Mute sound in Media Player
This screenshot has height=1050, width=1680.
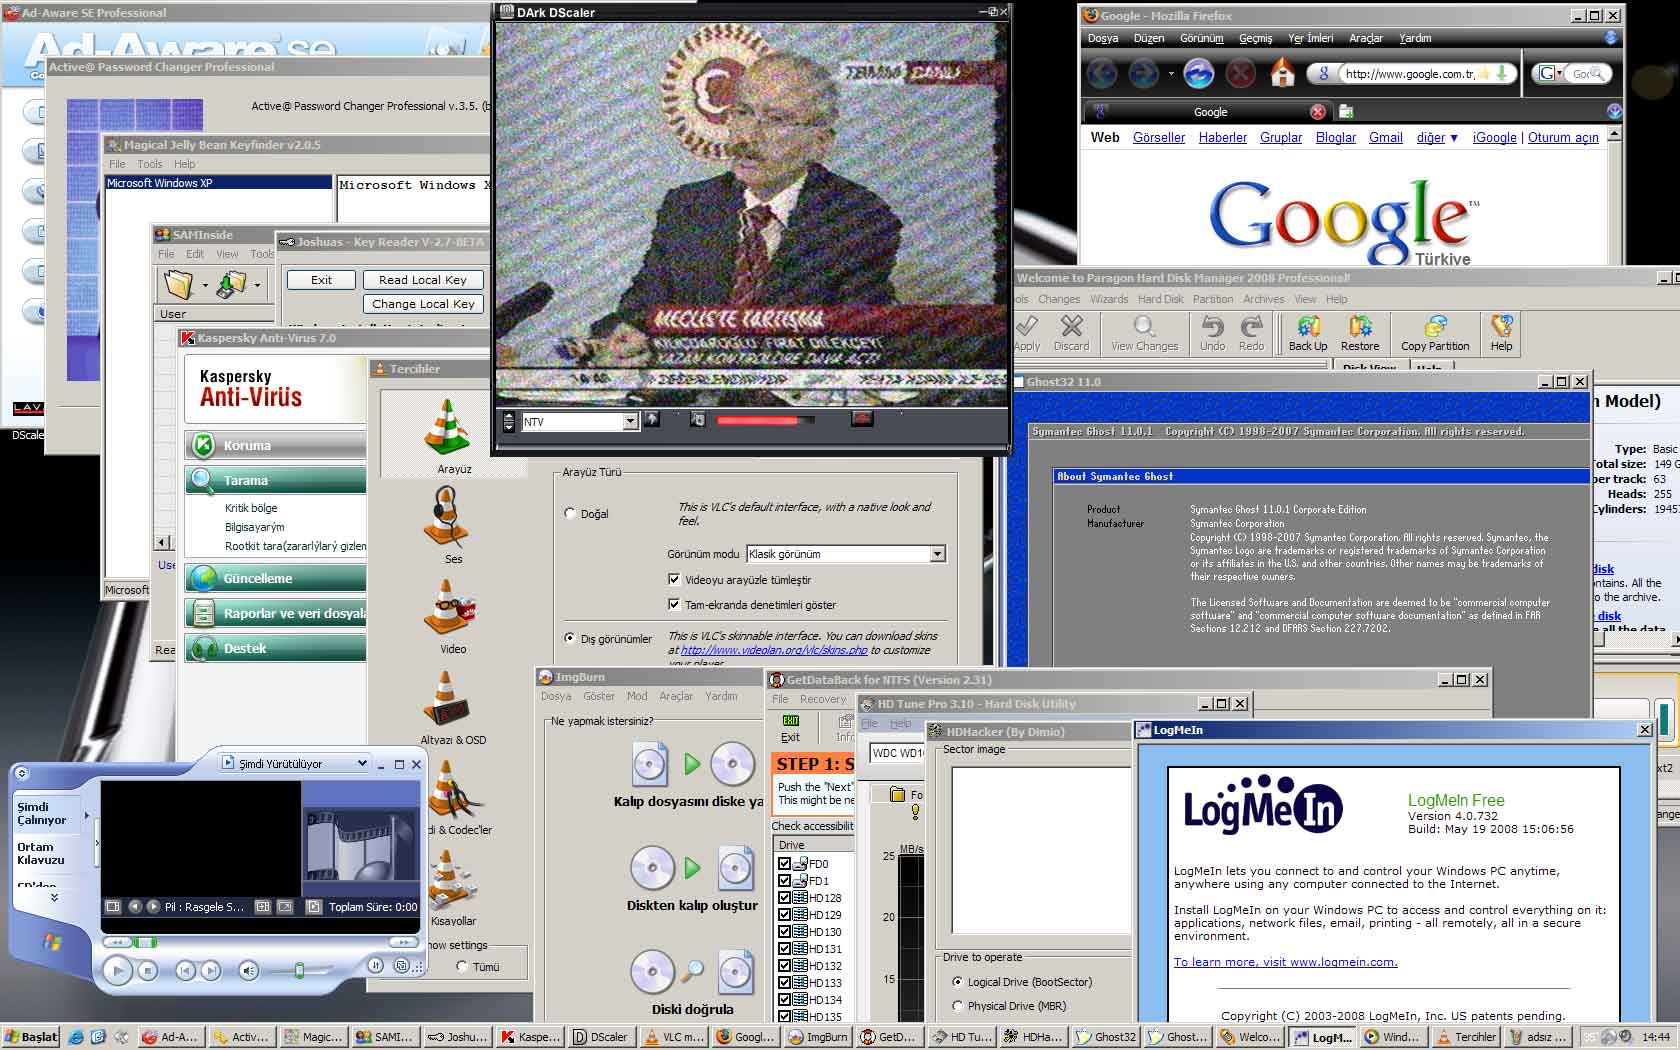pyautogui.click(x=248, y=970)
